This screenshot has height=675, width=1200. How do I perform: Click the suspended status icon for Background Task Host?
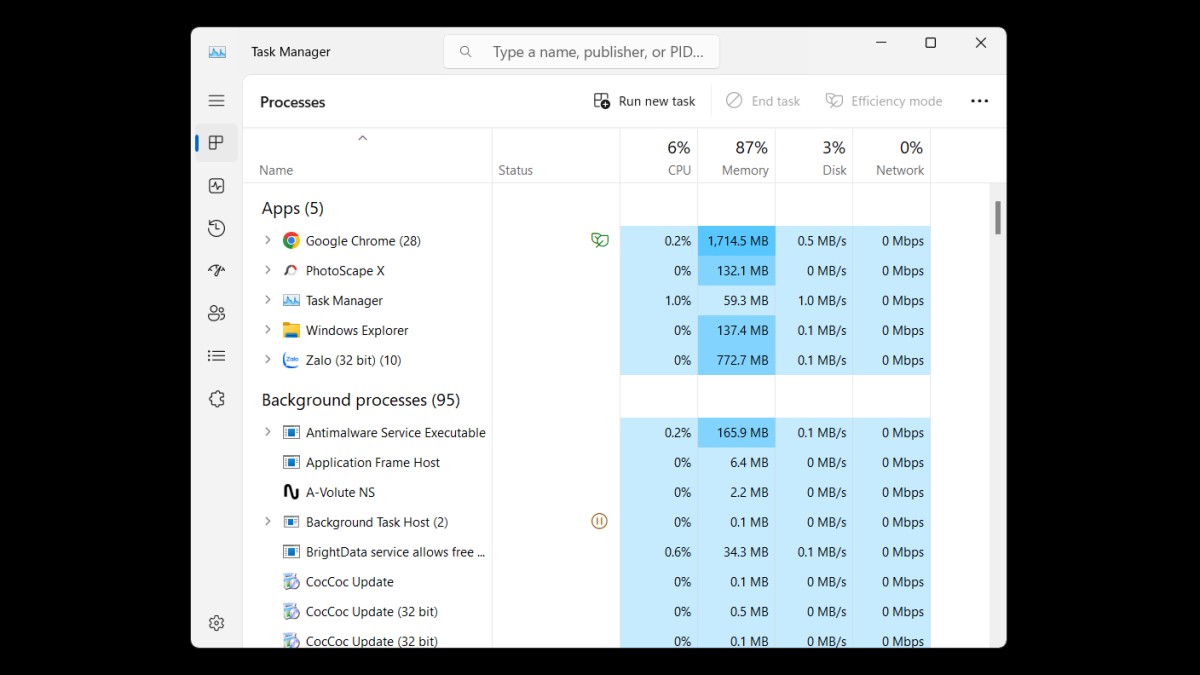coord(599,521)
